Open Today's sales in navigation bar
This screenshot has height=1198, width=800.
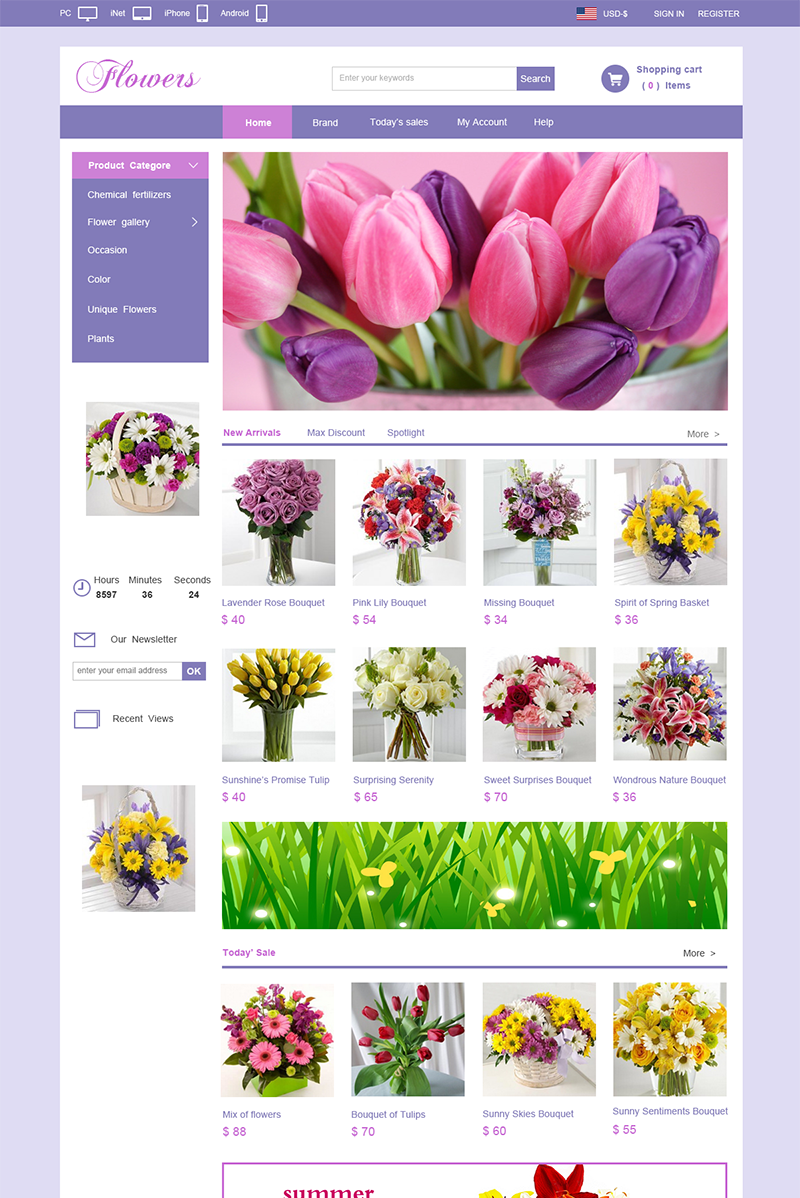click(x=399, y=122)
